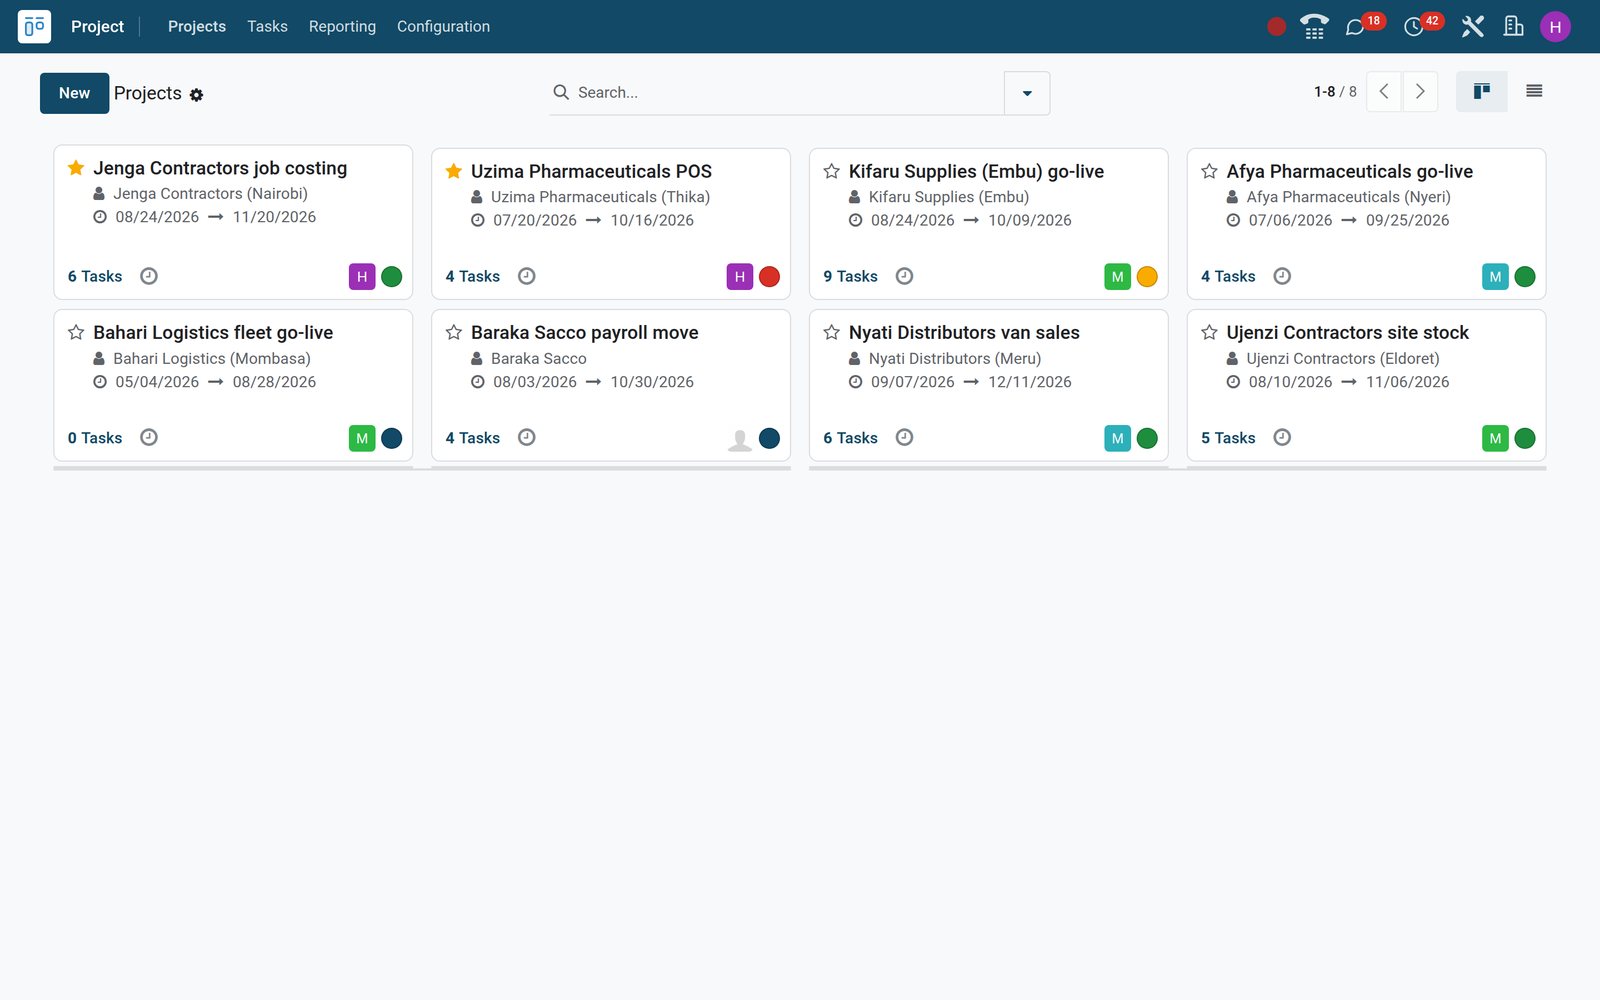Open the VoIP phone dialer icon
This screenshot has height=1000, width=1600.
point(1314,27)
